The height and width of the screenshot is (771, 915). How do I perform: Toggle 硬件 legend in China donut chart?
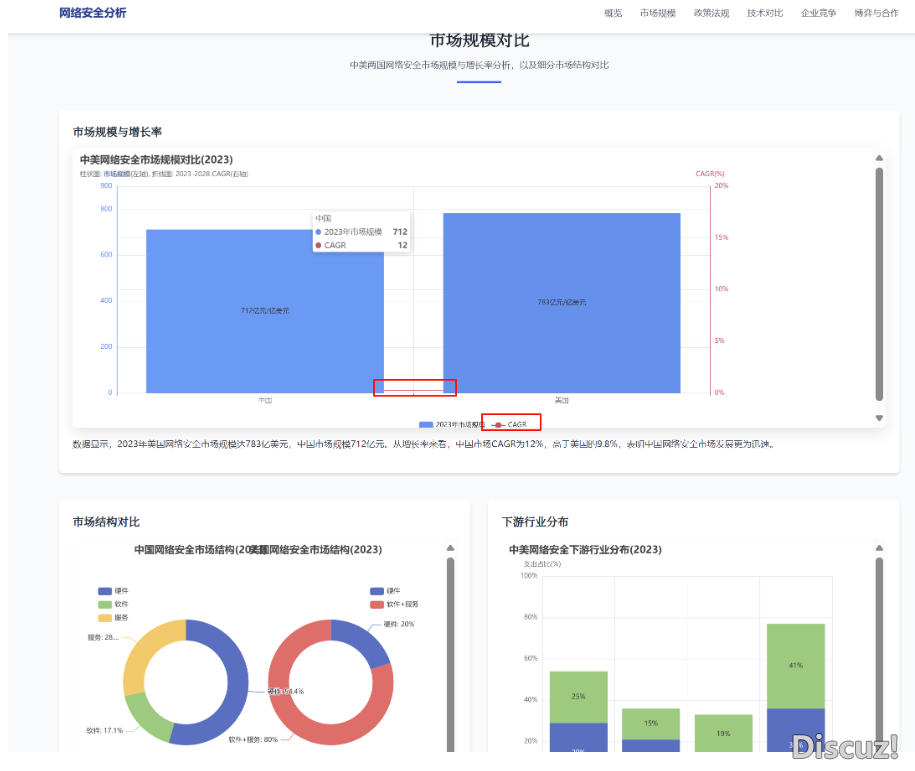point(113,591)
